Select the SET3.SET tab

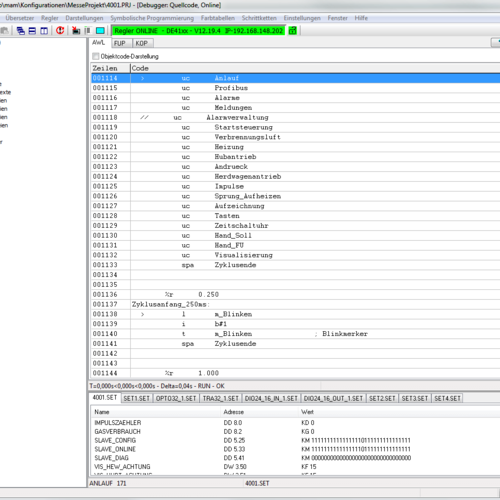(x=415, y=398)
